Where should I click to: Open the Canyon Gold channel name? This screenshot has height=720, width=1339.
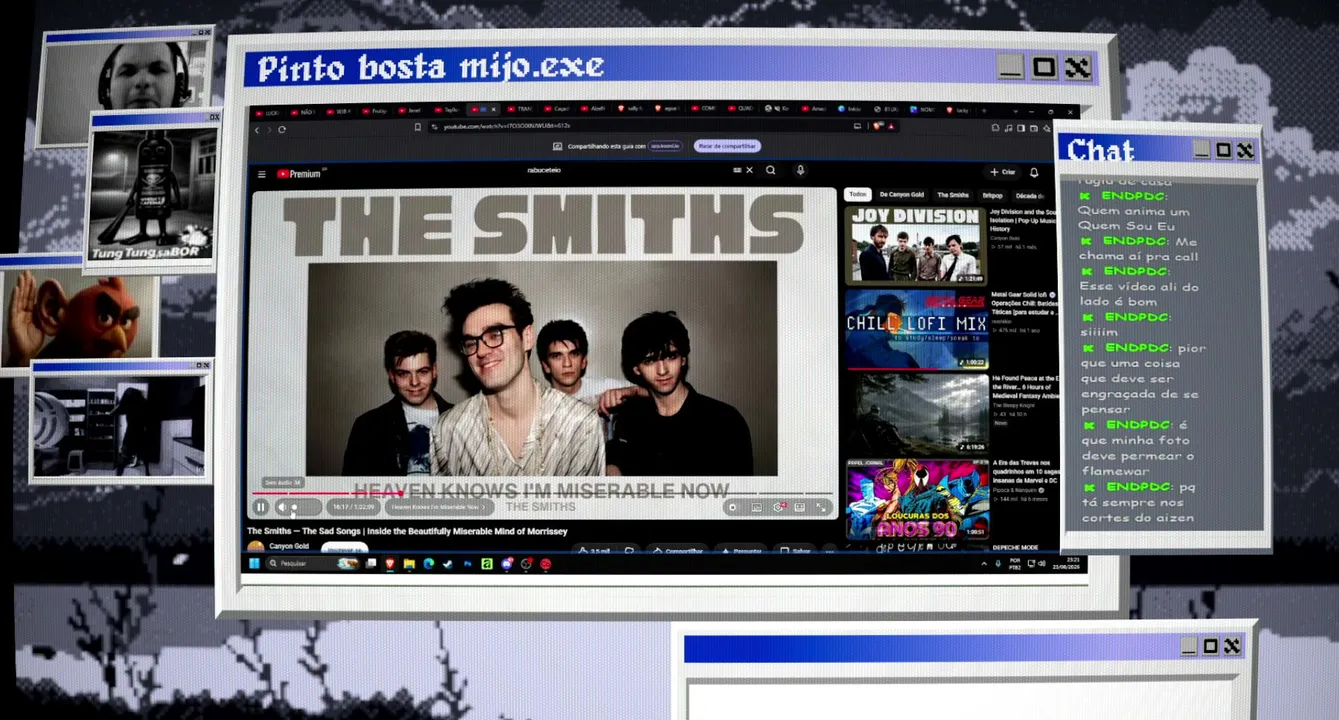click(289, 546)
